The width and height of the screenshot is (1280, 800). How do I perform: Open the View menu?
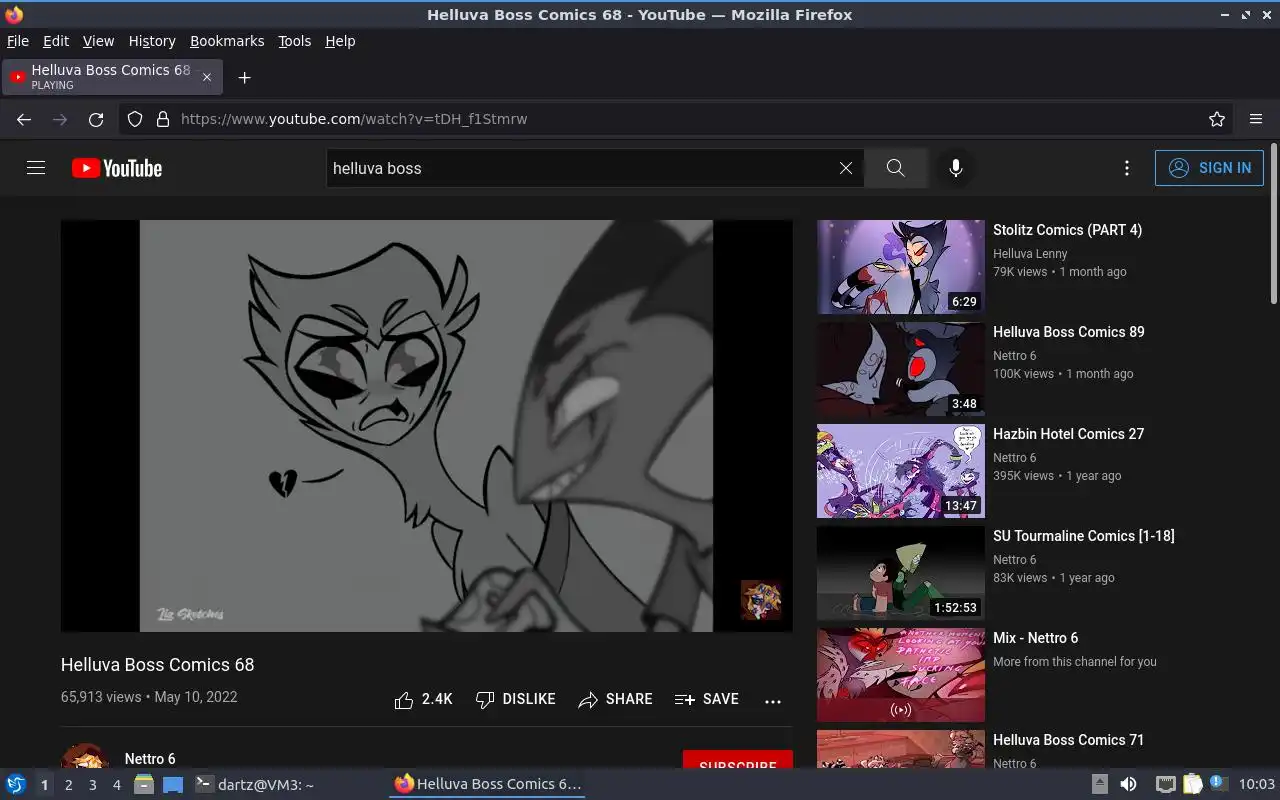point(98,41)
